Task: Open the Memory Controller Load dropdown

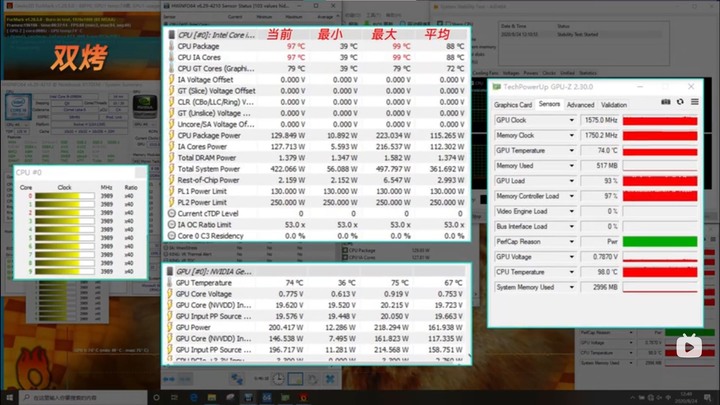Action: pyautogui.click(x=571, y=196)
